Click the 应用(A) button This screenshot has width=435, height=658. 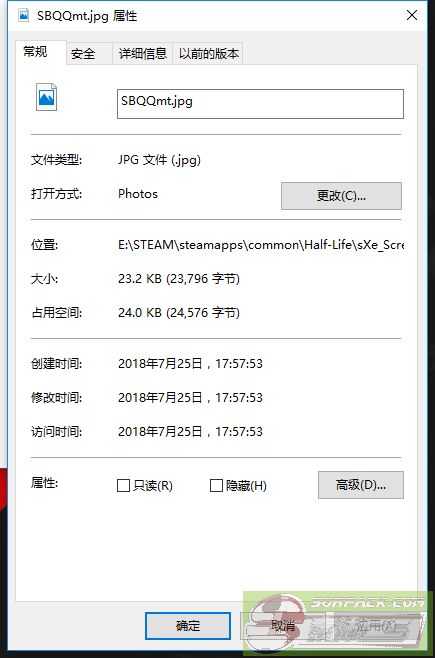[376, 626]
